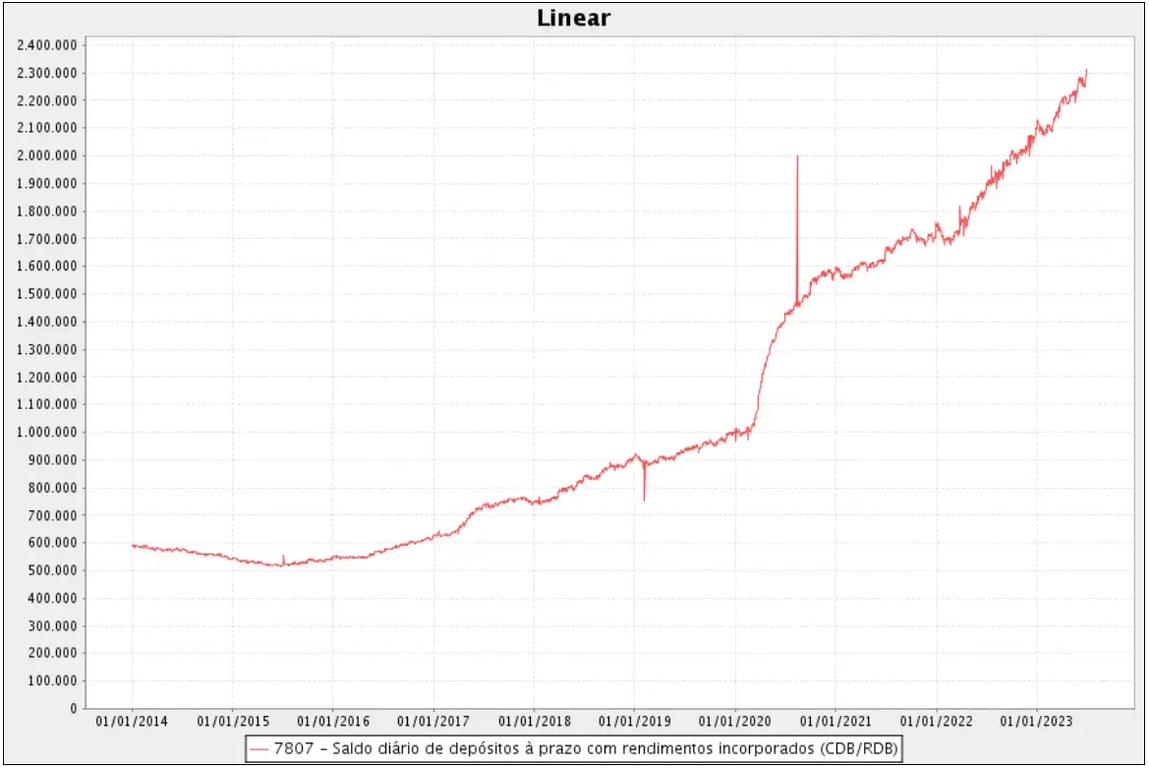Viewport: 1149px width, 768px height.
Task: Select the 01/01/2016 date on the x-axis
Action: 332,721
